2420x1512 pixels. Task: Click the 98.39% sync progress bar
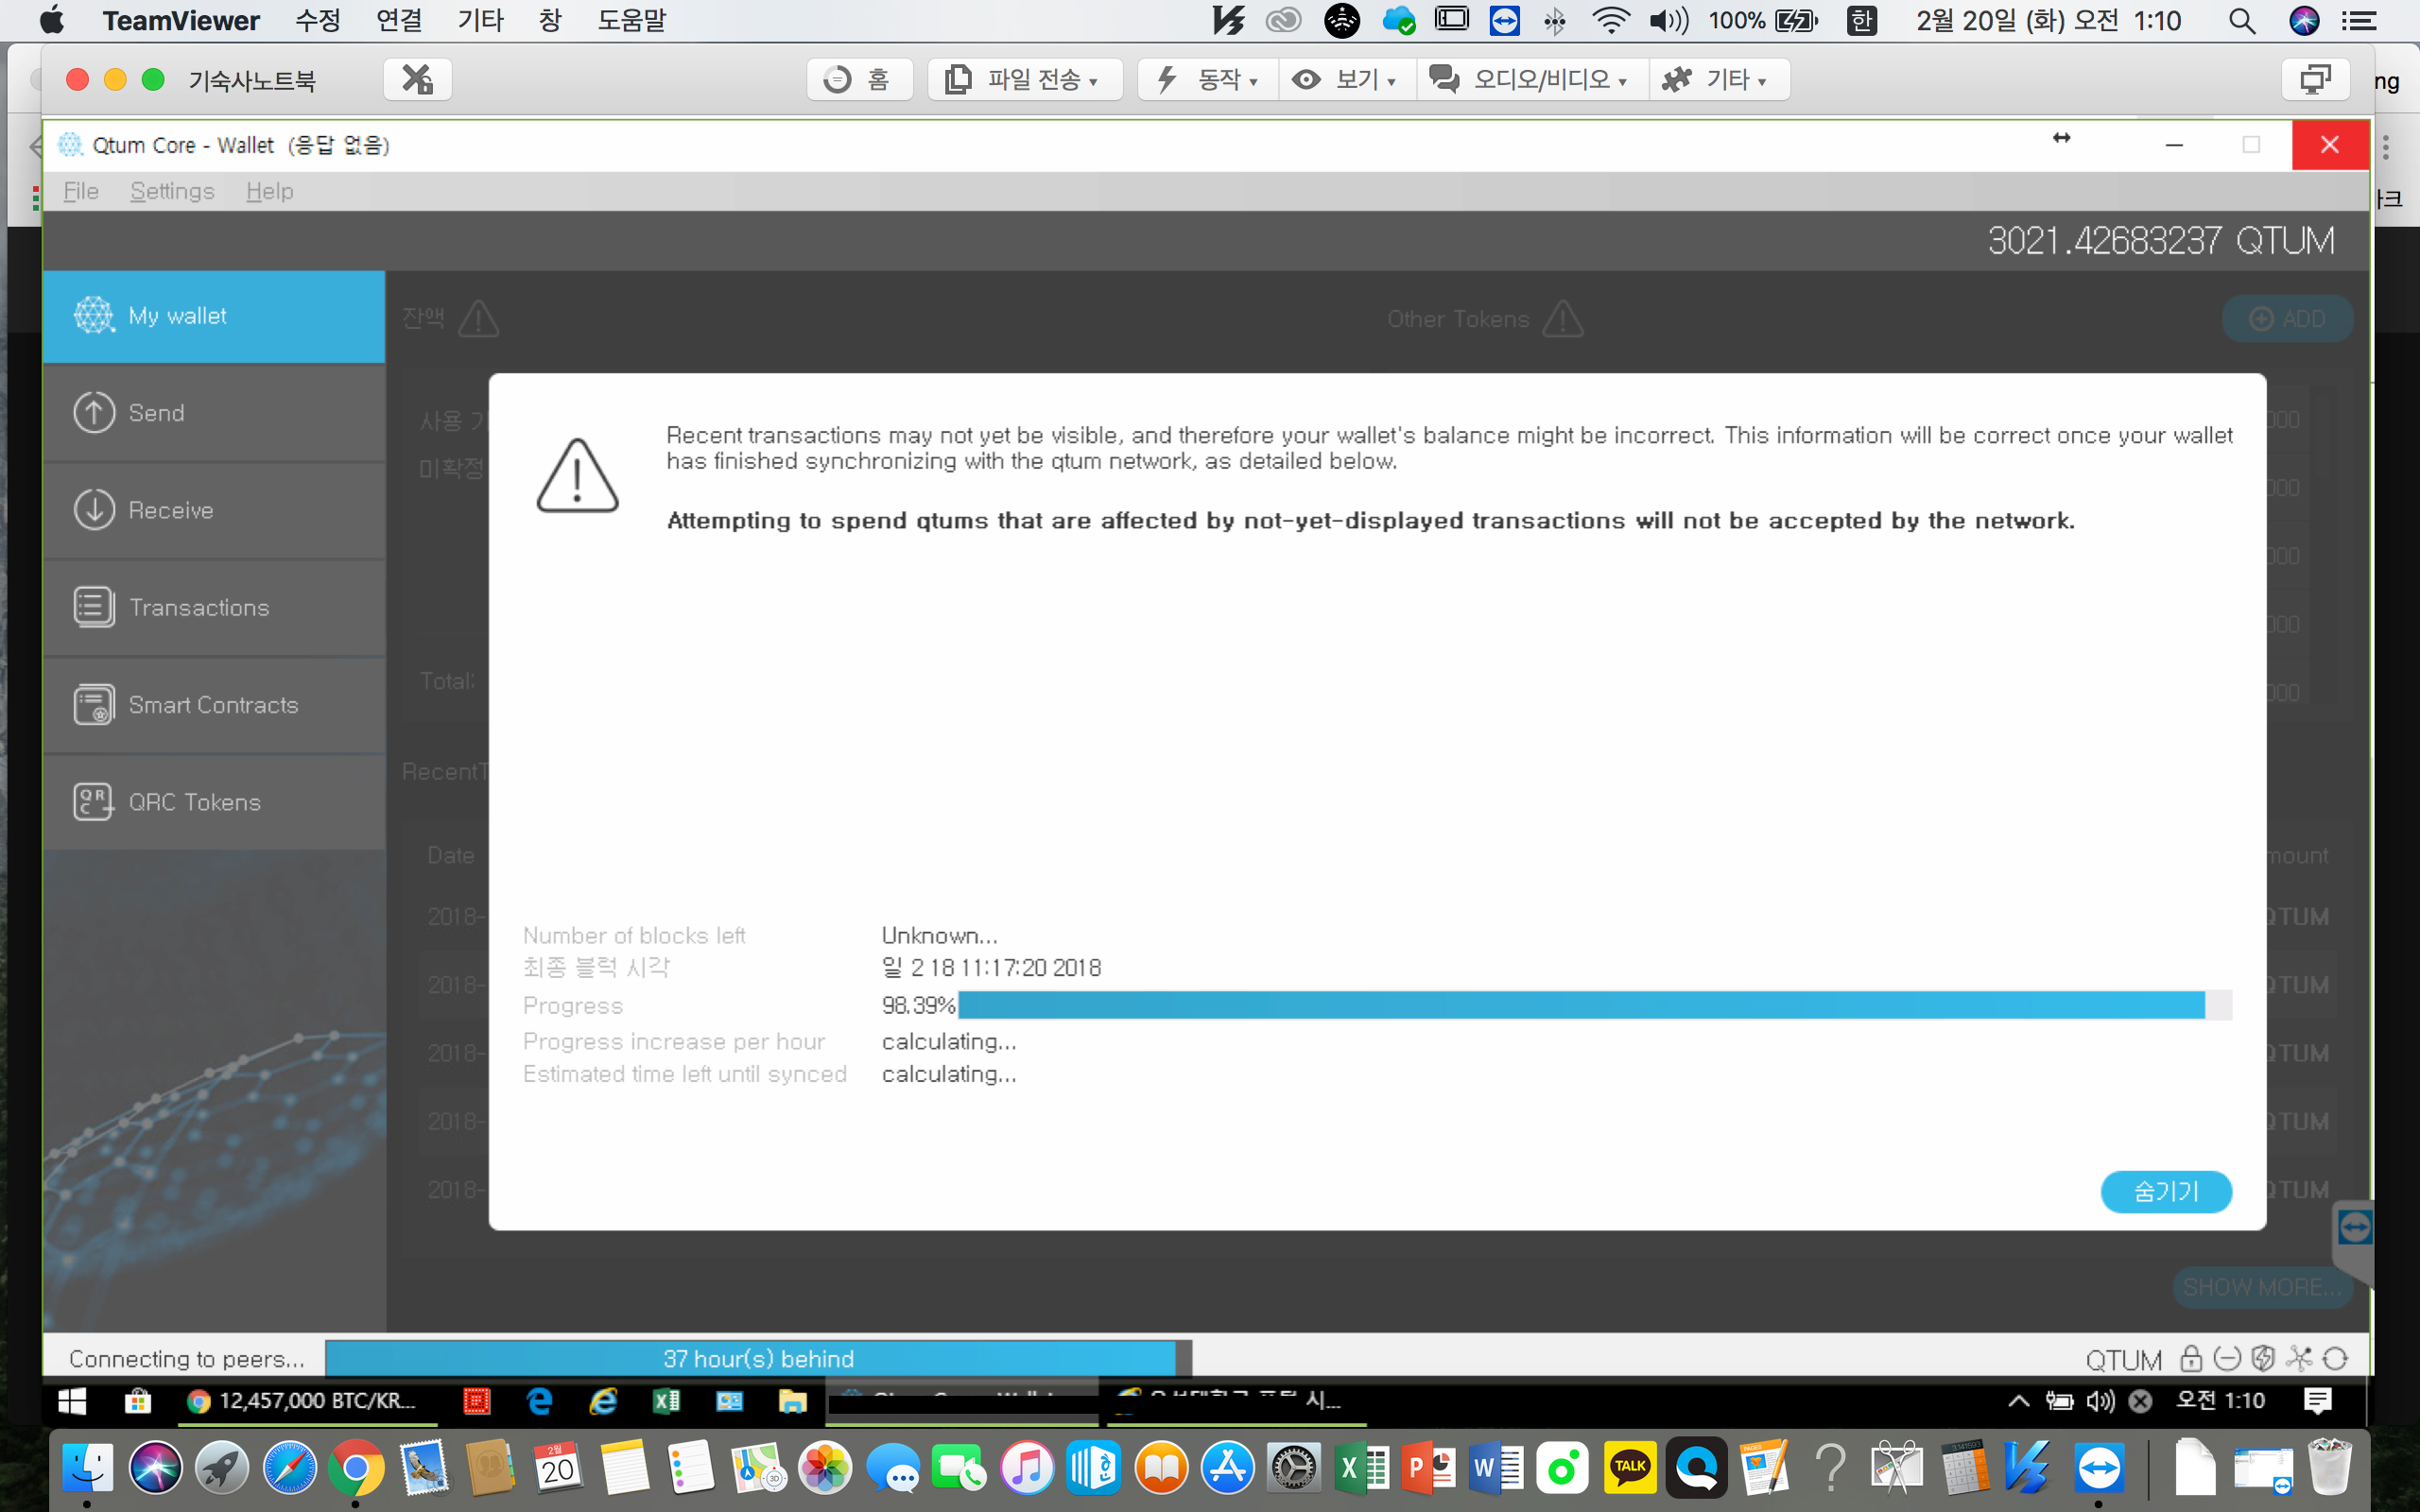coord(1594,1005)
